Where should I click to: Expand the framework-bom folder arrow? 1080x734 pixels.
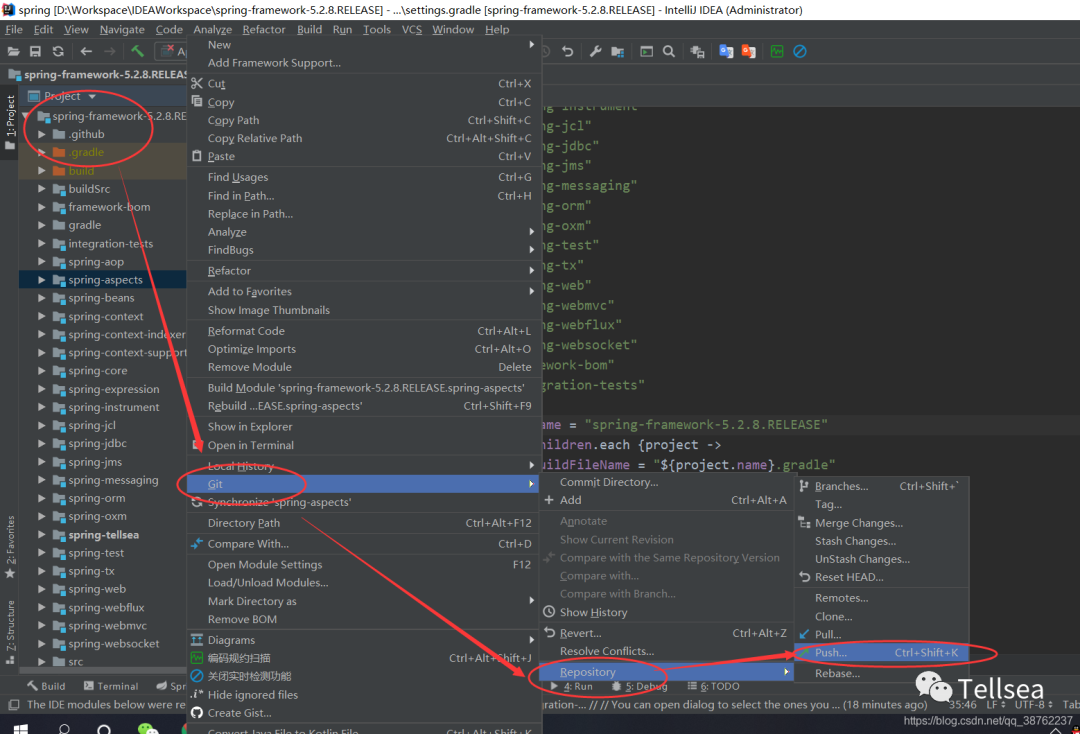(42, 207)
